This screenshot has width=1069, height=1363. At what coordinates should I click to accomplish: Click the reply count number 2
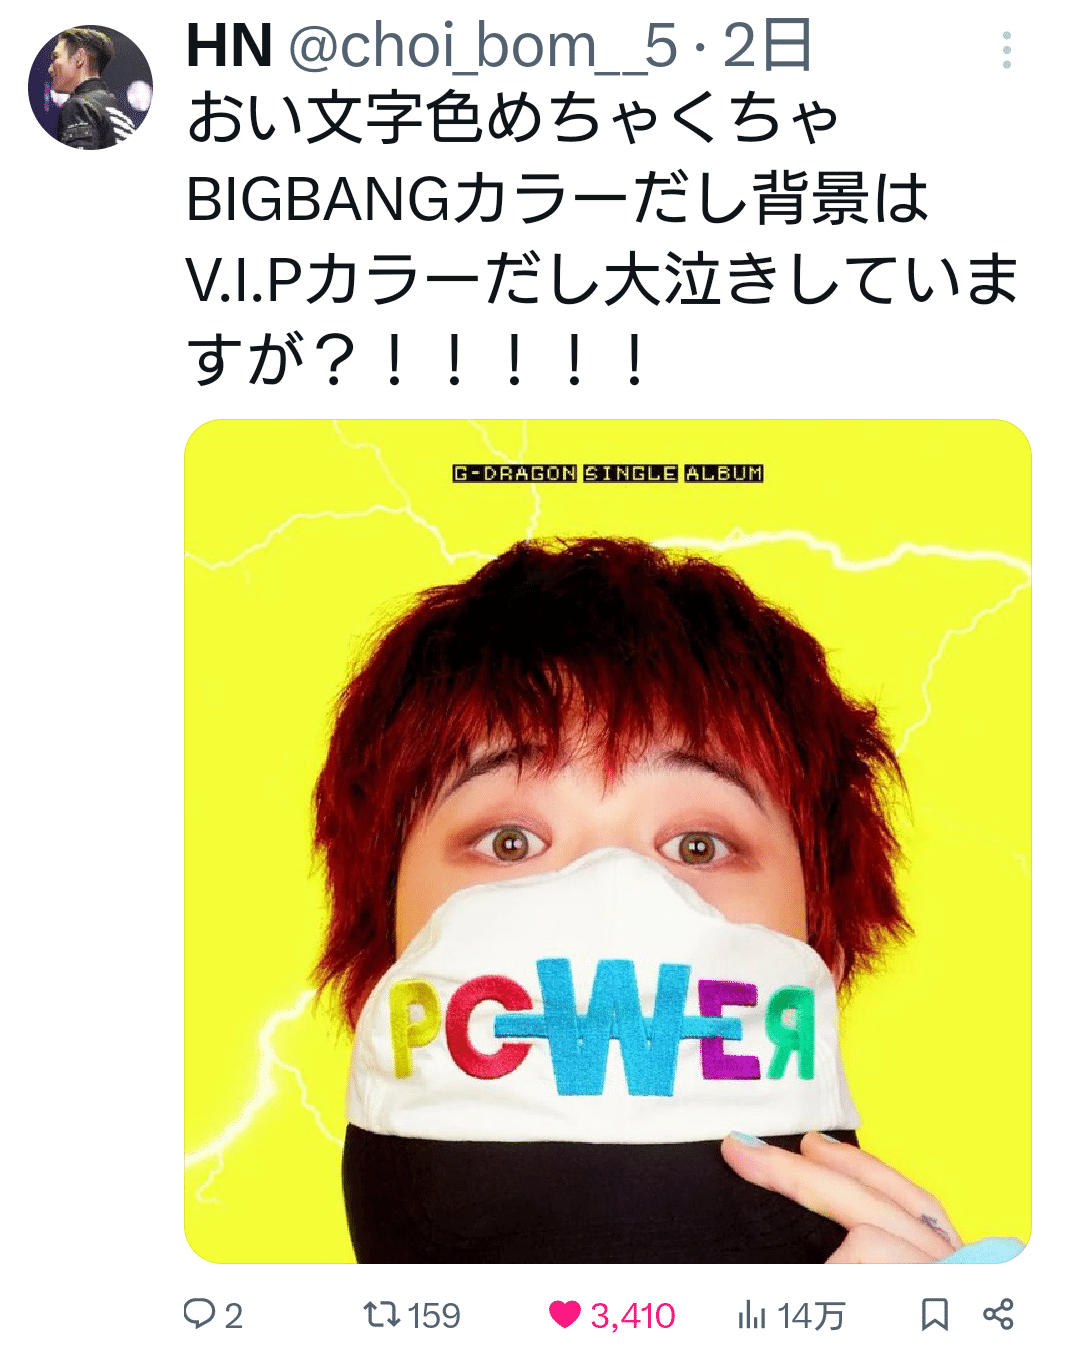coord(233,1315)
